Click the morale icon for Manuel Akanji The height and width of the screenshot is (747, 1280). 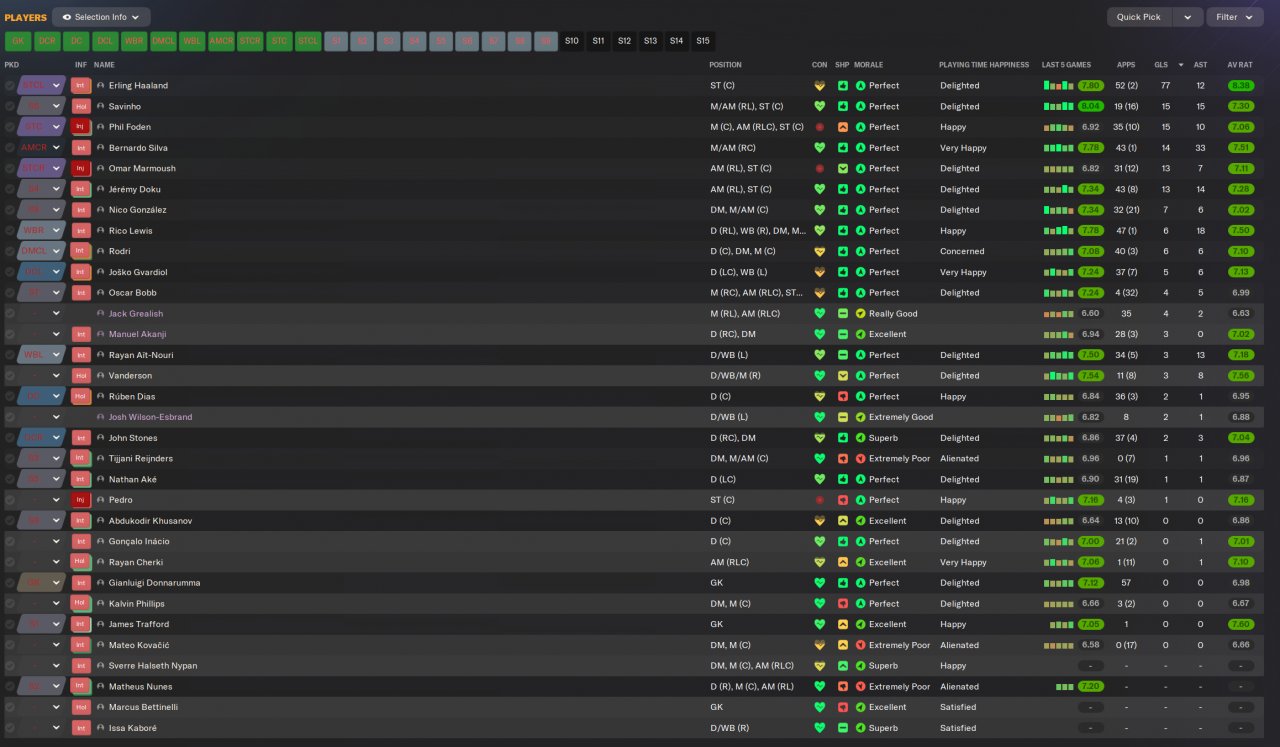point(860,335)
